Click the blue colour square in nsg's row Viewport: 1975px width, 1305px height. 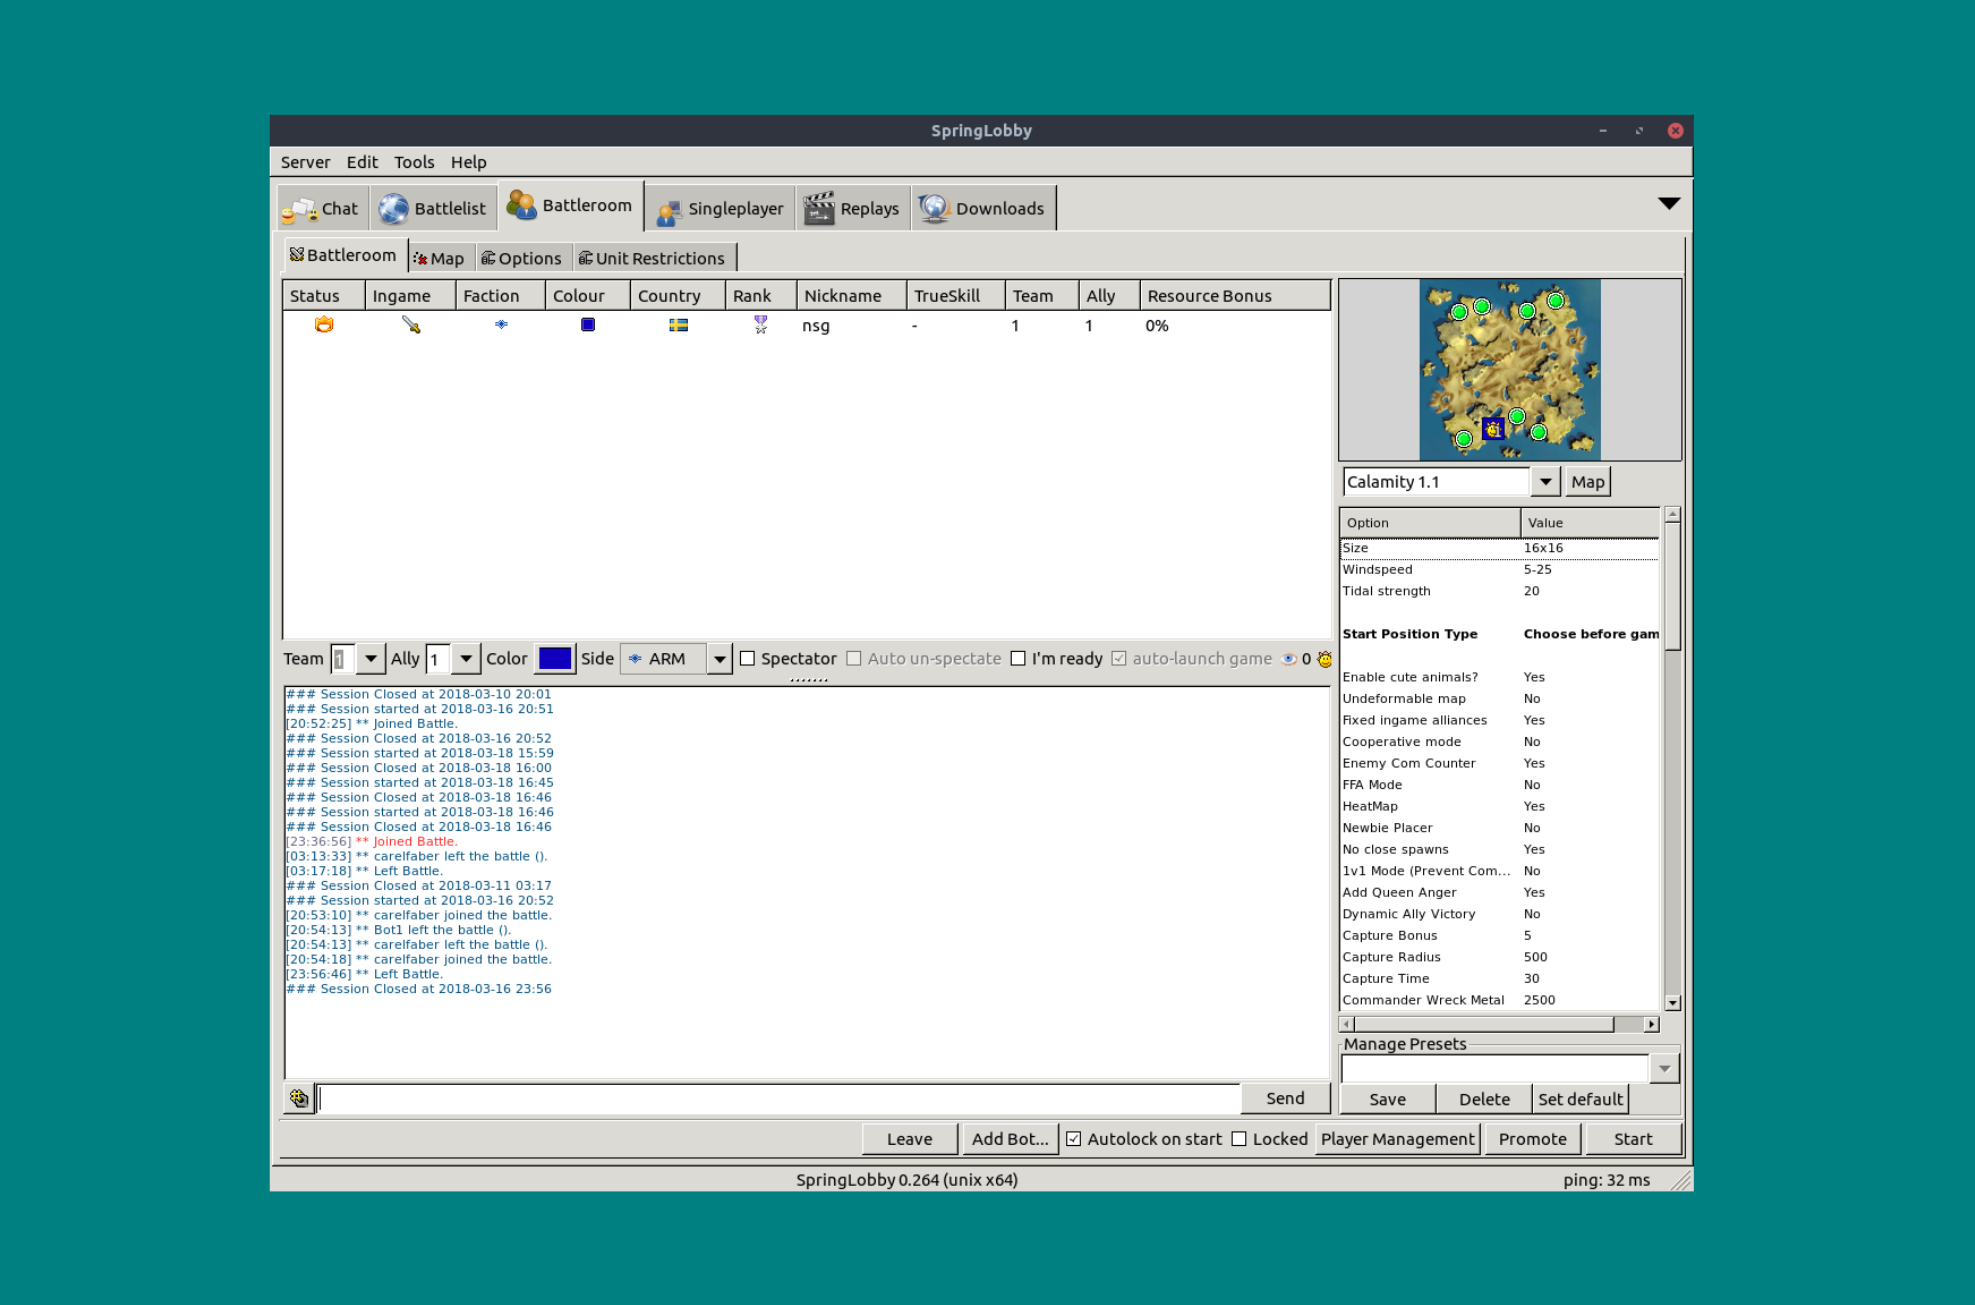pyautogui.click(x=588, y=324)
